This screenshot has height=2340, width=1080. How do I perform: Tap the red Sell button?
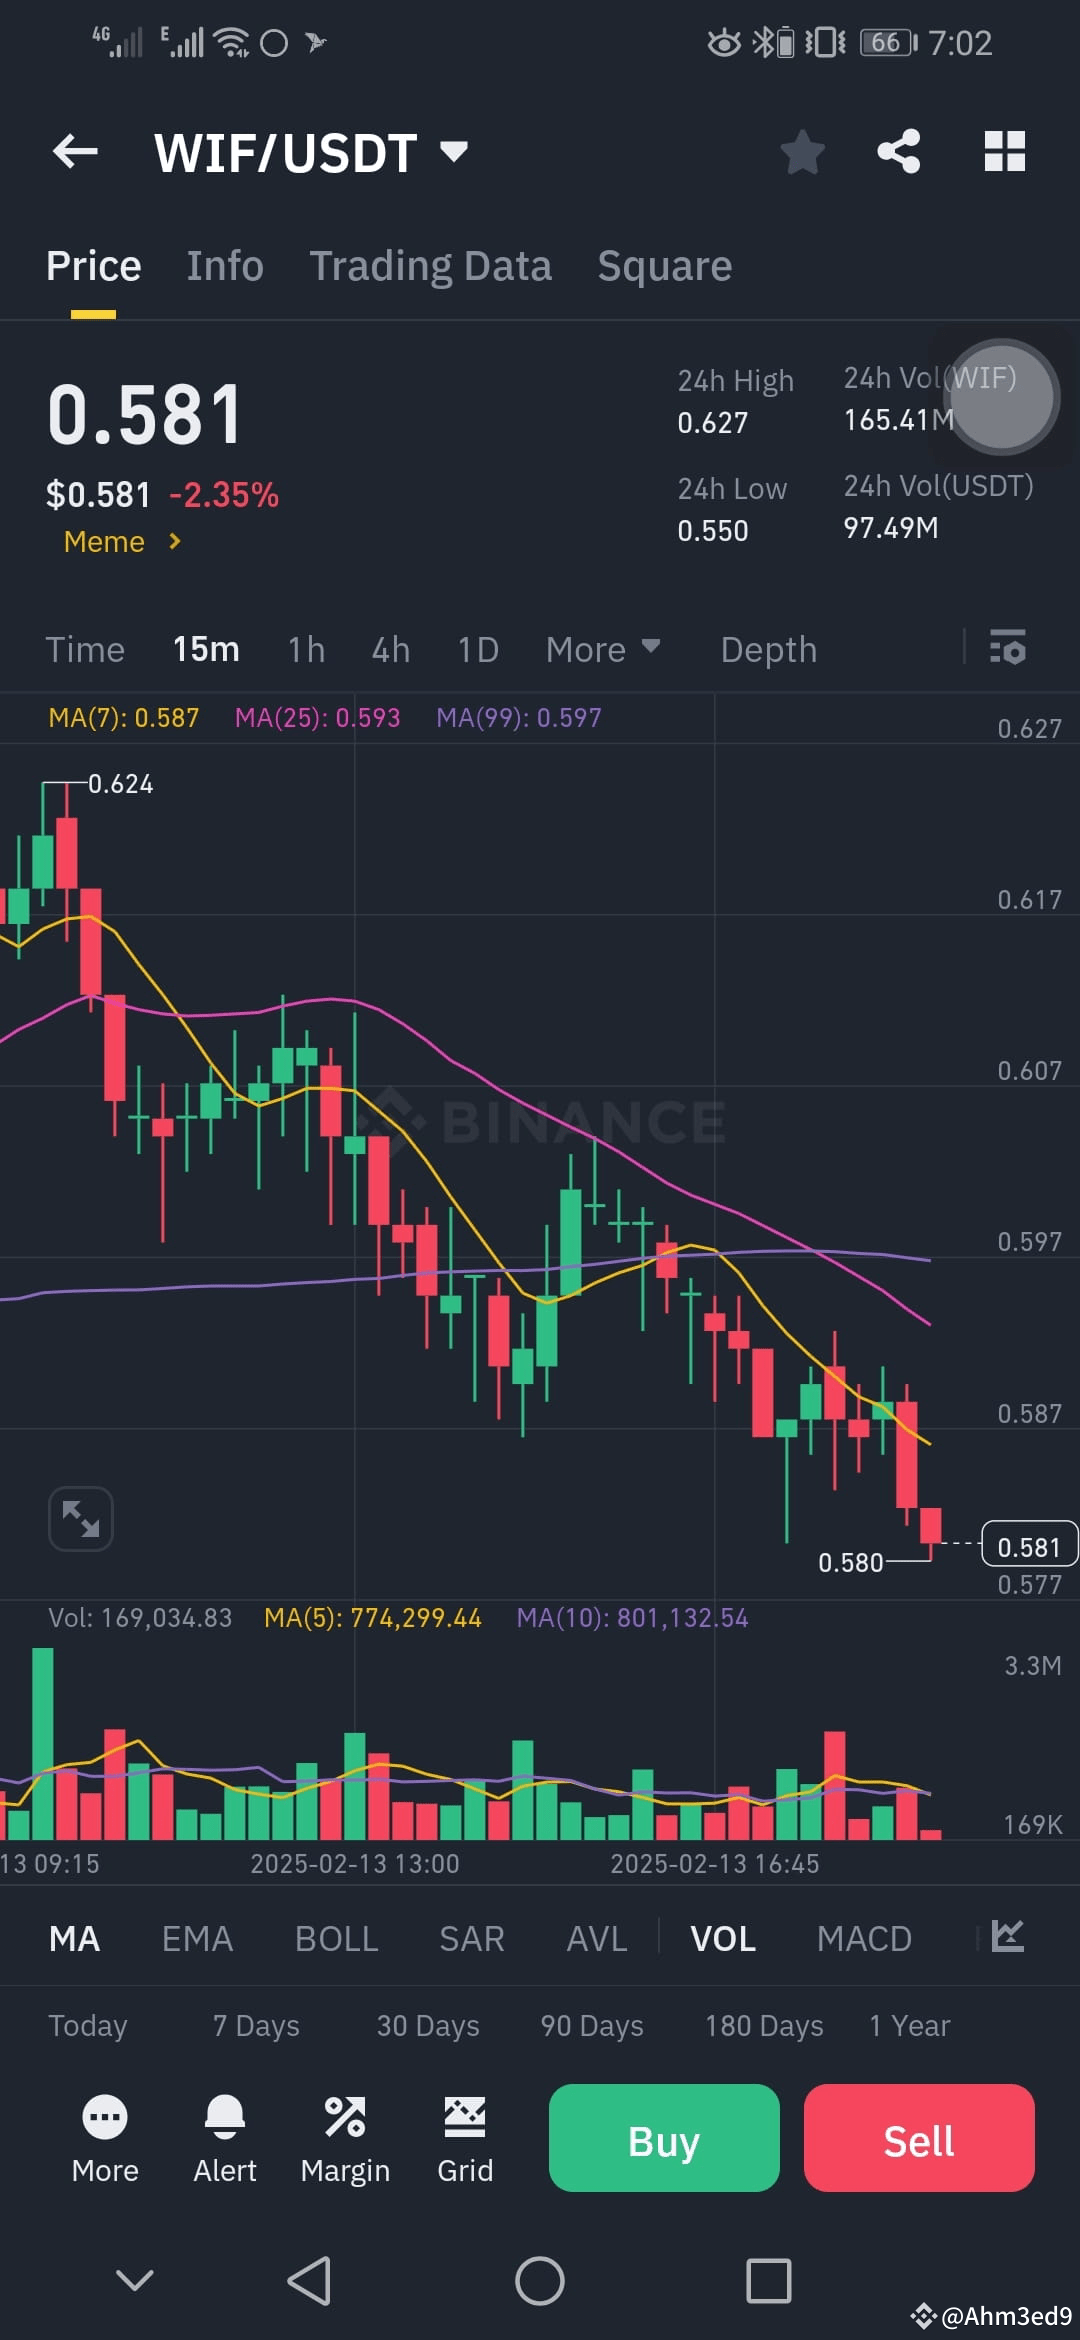pos(918,2140)
